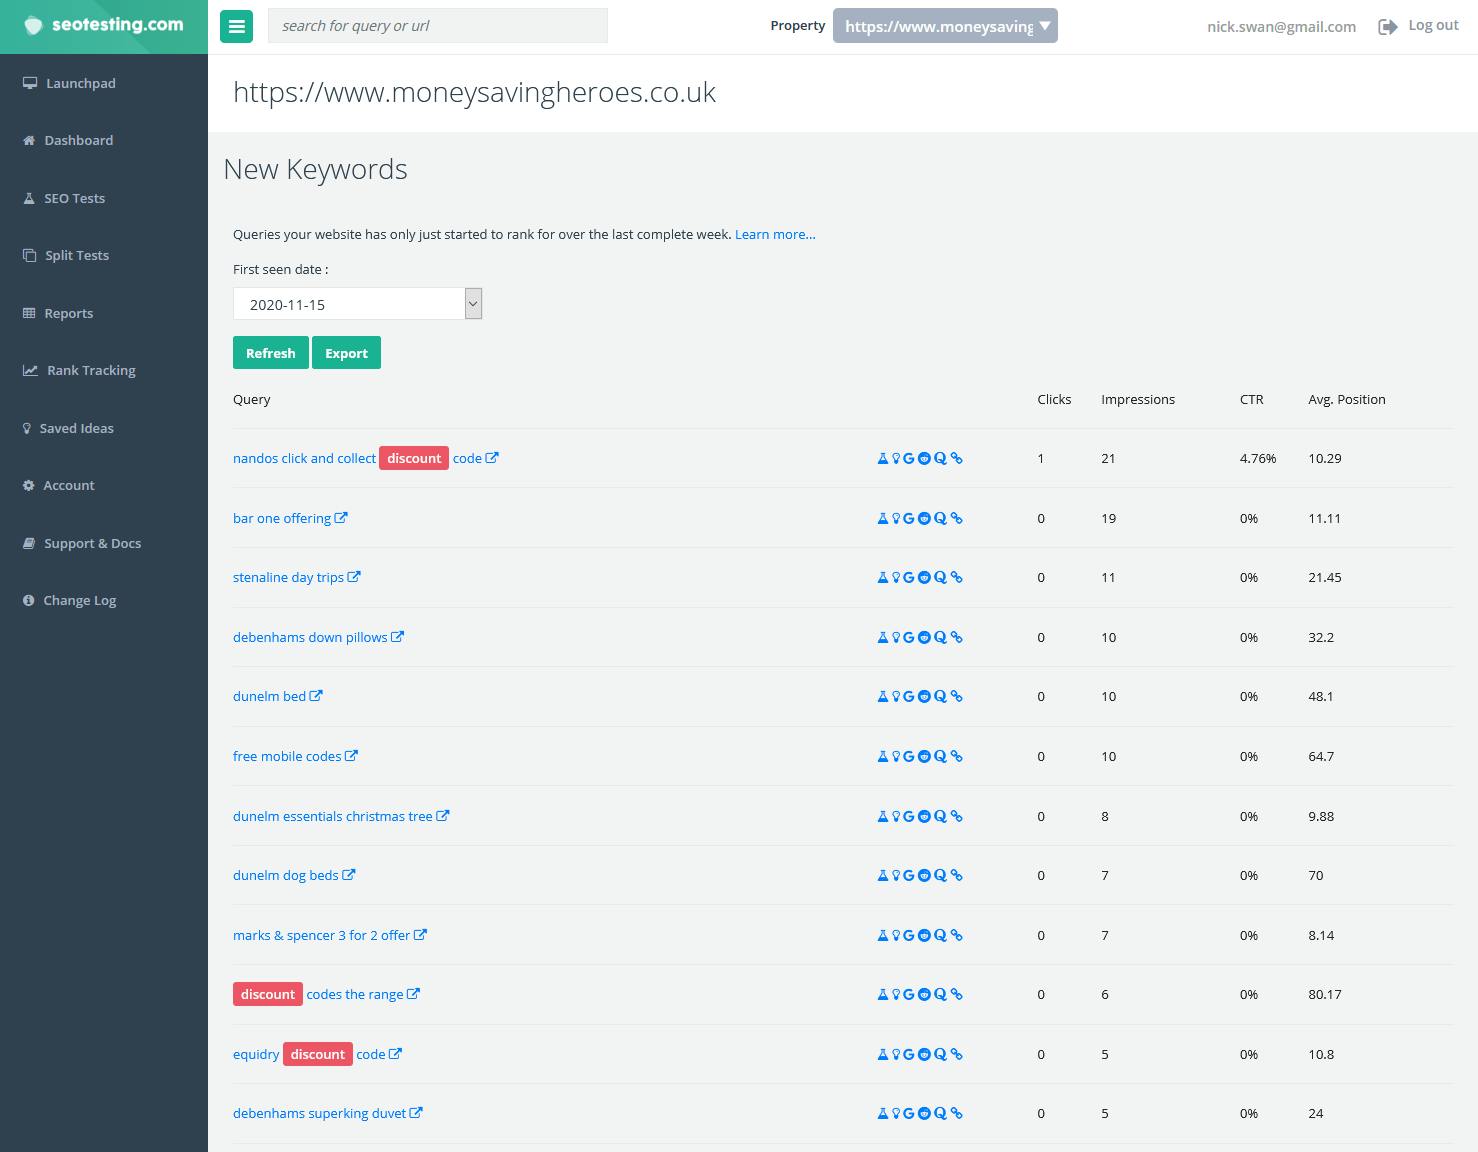
Task: Click Reddit icon for equidry discount code
Action: pyautogui.click(x=924, y=1054)
